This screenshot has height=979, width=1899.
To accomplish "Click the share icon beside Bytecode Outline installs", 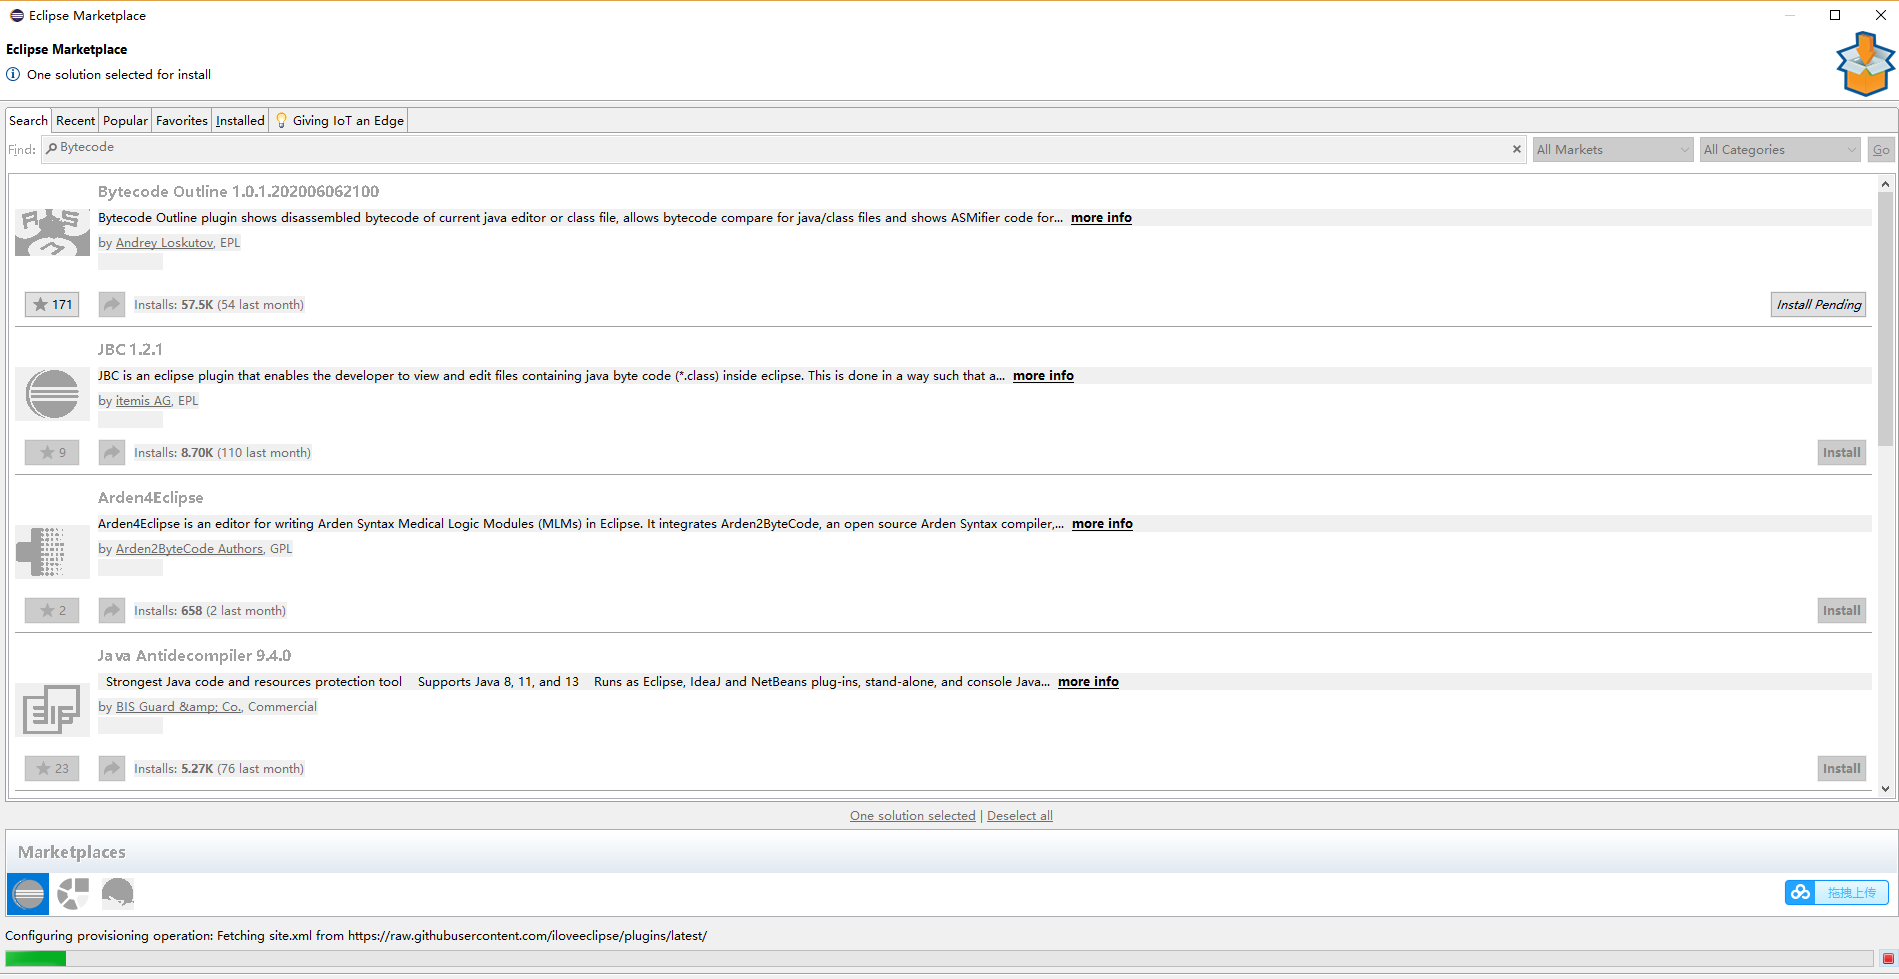I will pos(111,304).
